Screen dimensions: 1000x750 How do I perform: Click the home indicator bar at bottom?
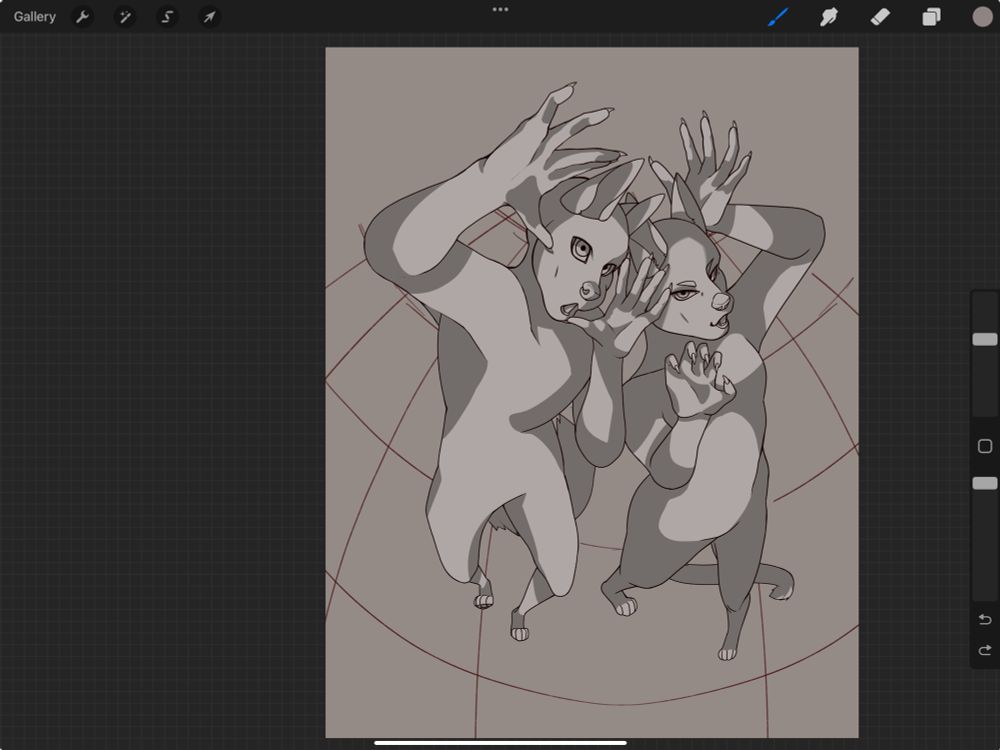501,742
